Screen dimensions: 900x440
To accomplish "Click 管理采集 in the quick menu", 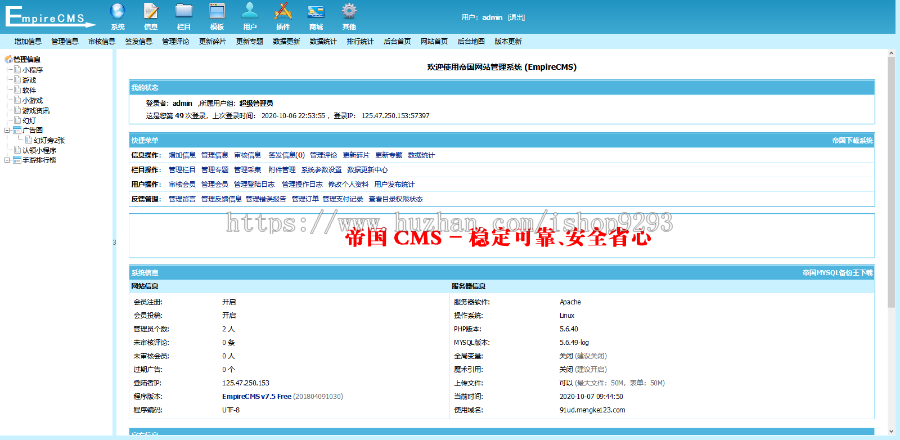I will click(x=247, y=170).
